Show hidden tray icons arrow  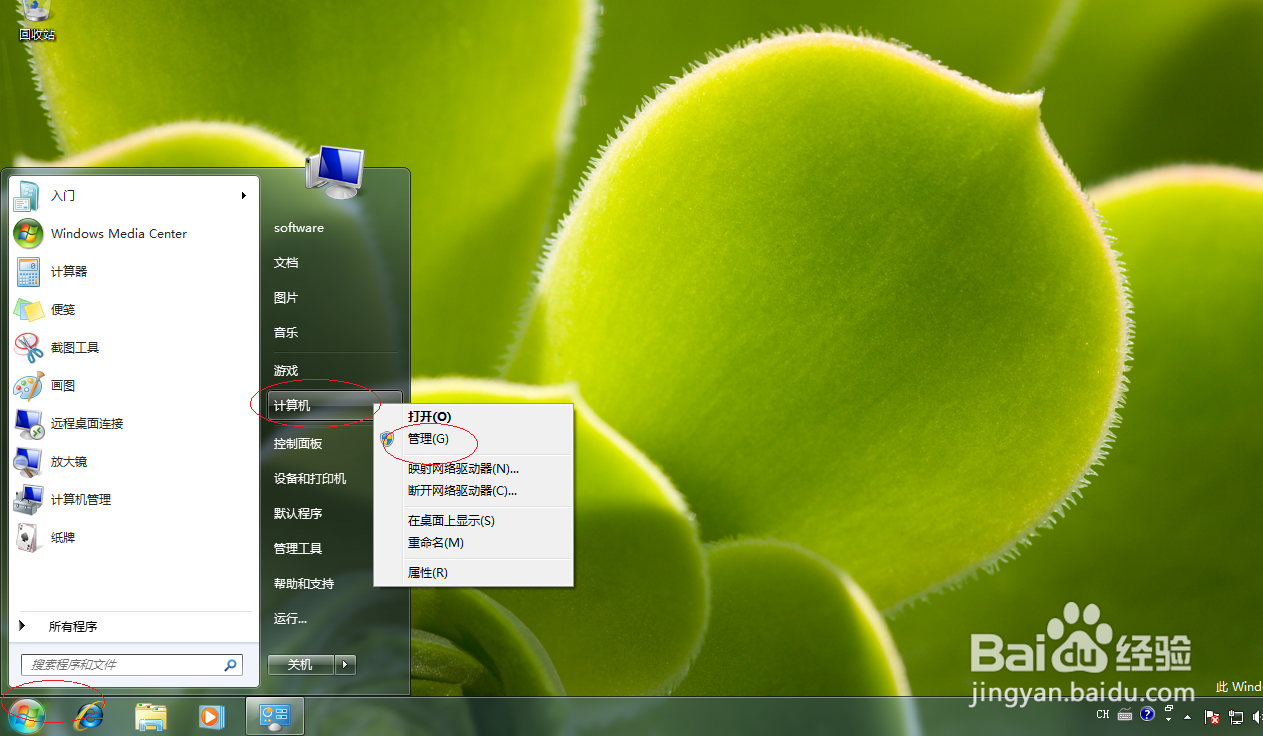pyautogui.click(x=1187, y=718)
